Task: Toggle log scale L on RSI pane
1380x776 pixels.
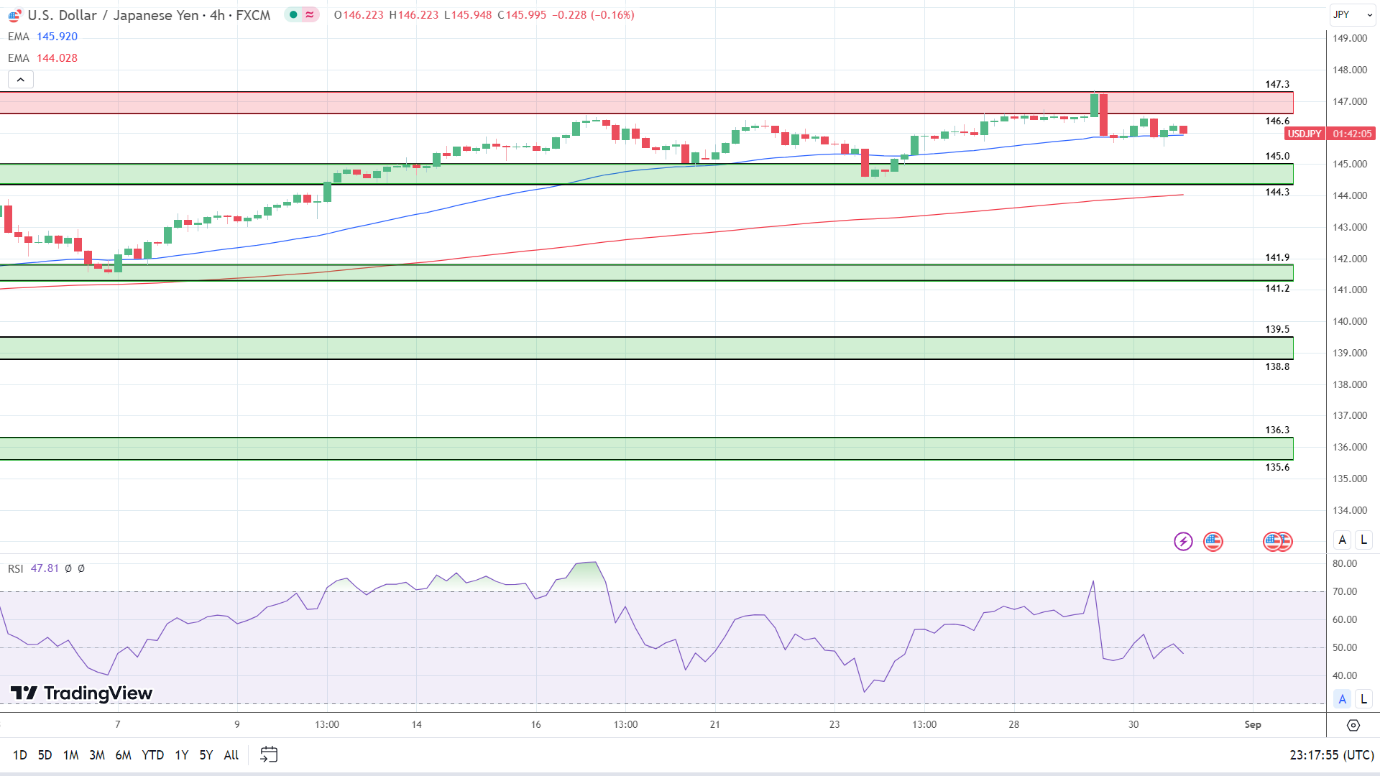Action: 1364,698
